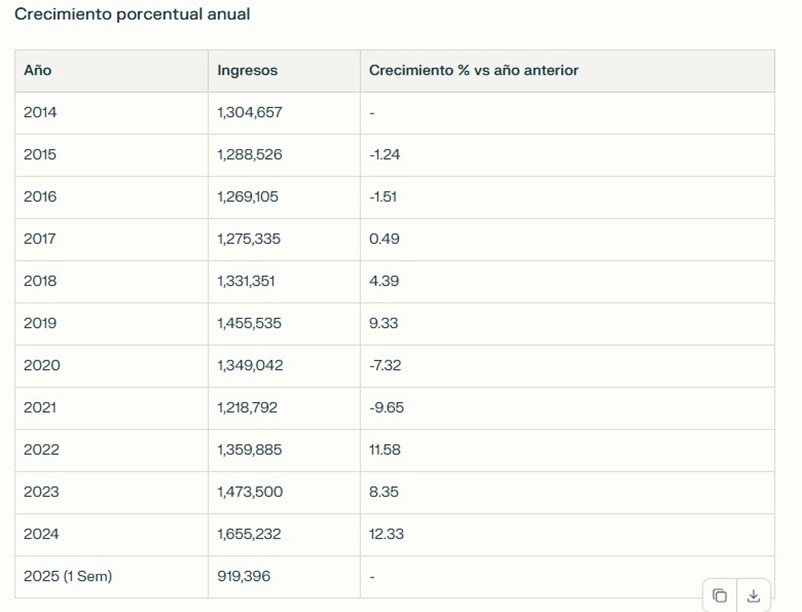
Task: Click the 'Crecimiento % vs año anterior' header
Action: 473,71
